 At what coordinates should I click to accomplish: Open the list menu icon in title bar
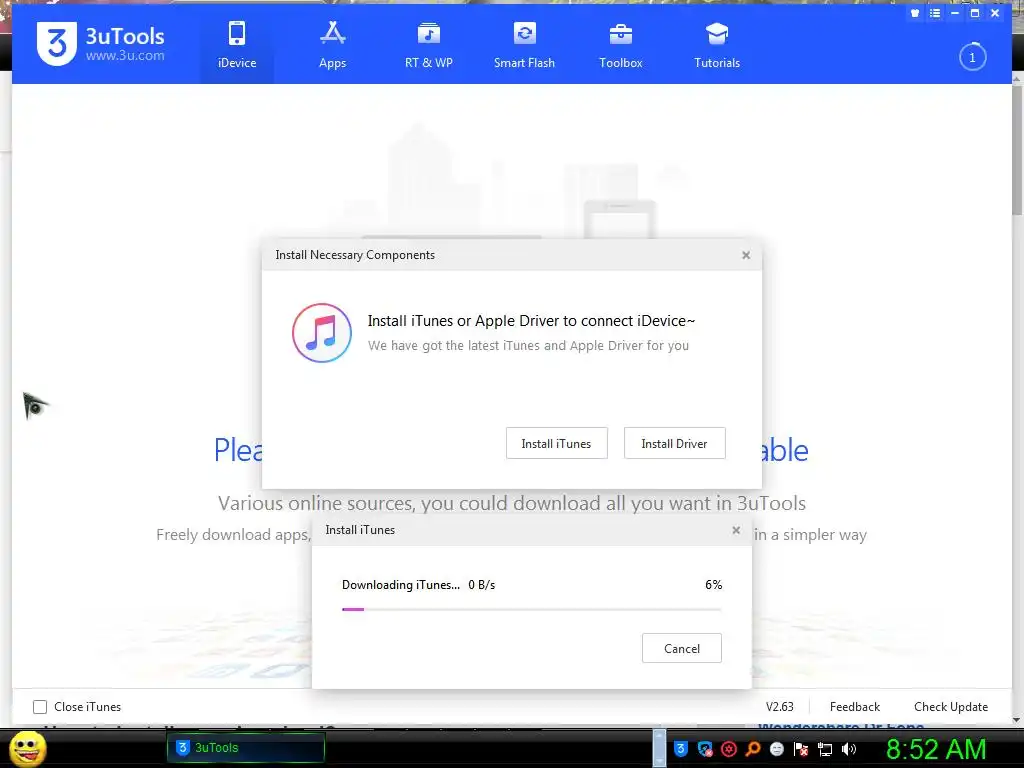click(935, 13)
